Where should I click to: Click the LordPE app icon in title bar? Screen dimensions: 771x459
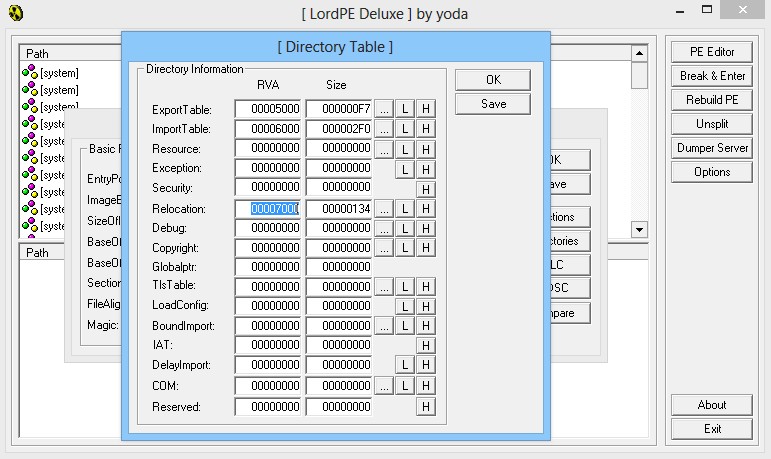point(16,13)
